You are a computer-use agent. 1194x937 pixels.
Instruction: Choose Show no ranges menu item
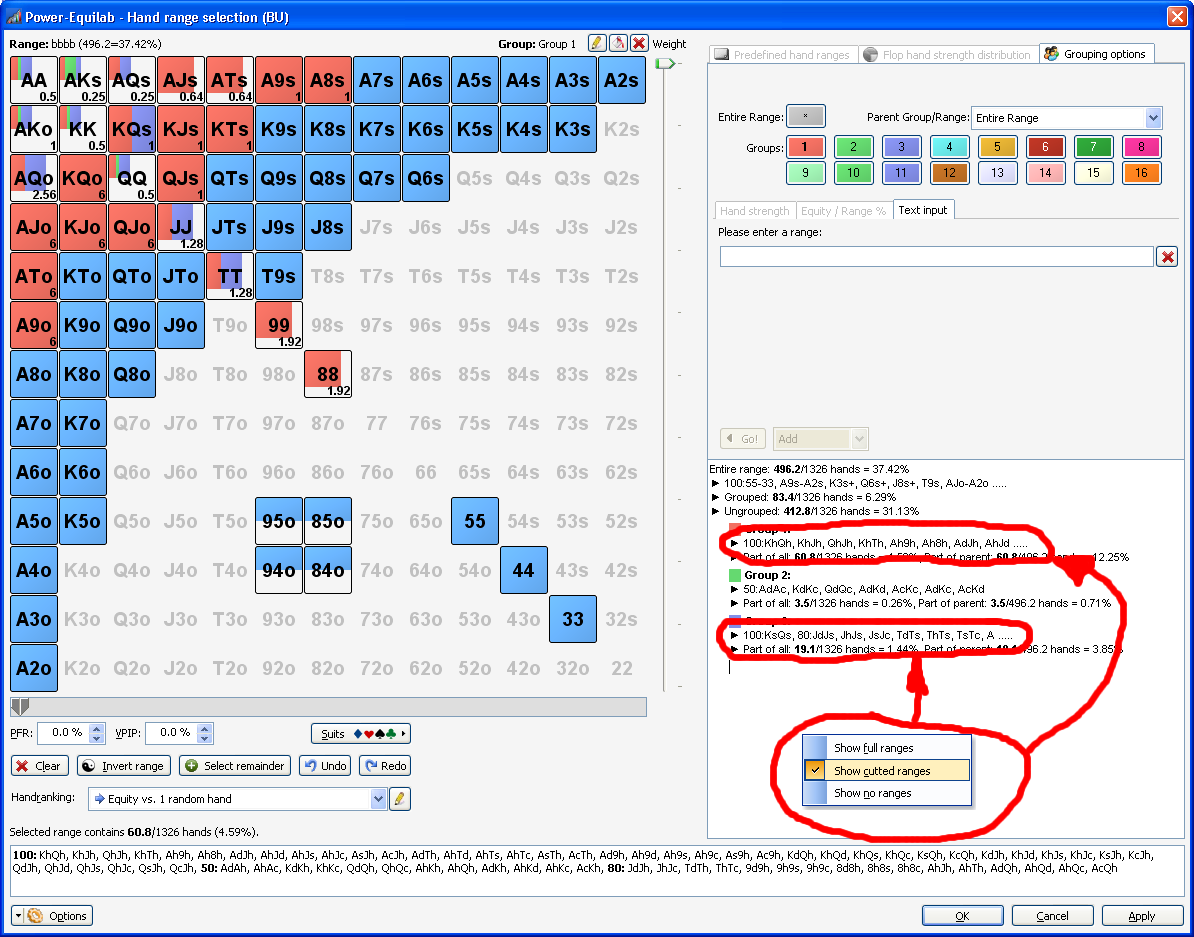click(x=887, y=793)
